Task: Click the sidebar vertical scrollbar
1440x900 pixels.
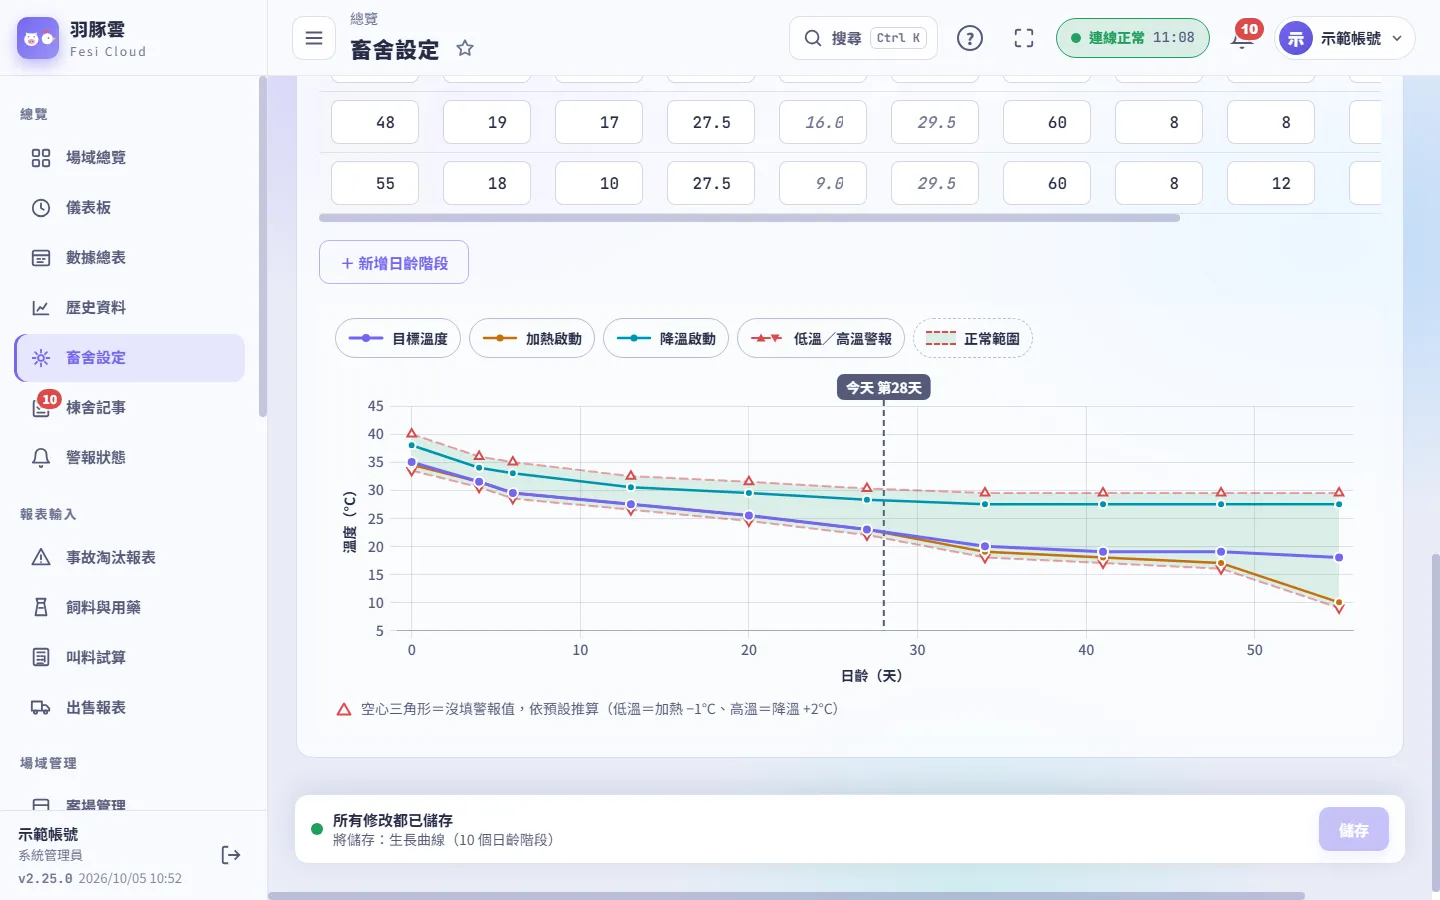Action: (262, 246)
